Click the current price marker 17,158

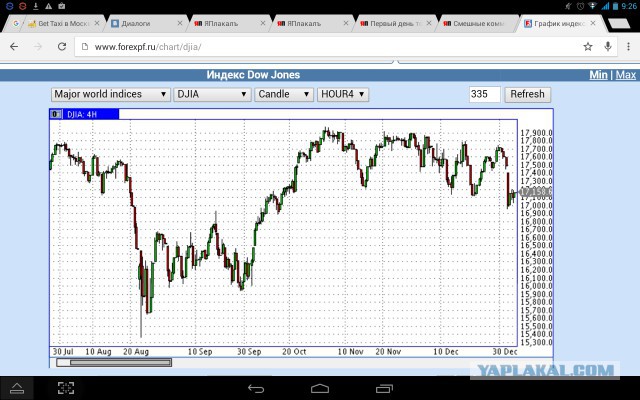pos(536,191)
